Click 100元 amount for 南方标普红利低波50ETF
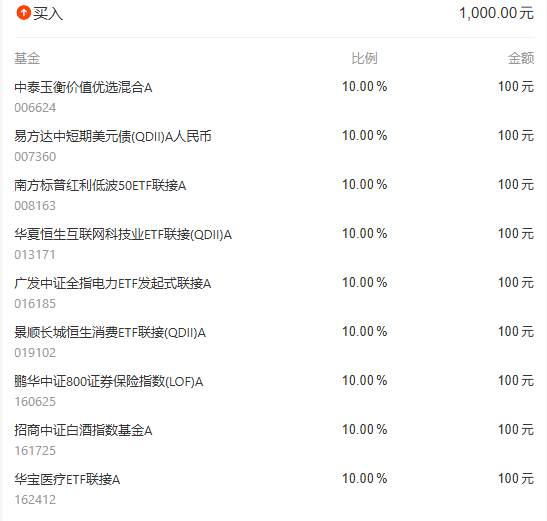The width and height of the screenshot is (547, 521). pos(516,185)
